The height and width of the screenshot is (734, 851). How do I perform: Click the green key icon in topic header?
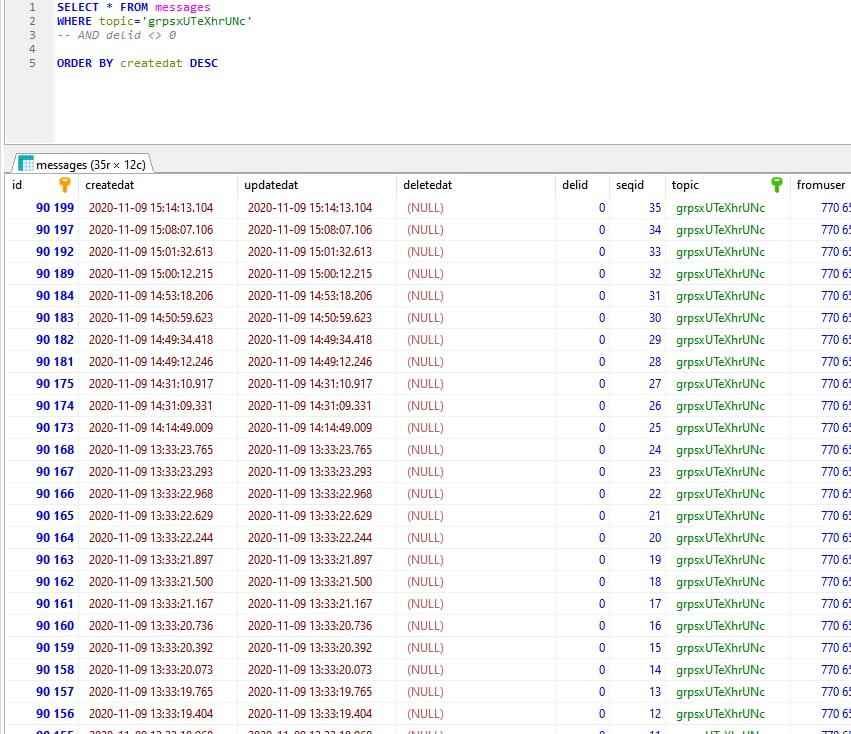(777, 185)
